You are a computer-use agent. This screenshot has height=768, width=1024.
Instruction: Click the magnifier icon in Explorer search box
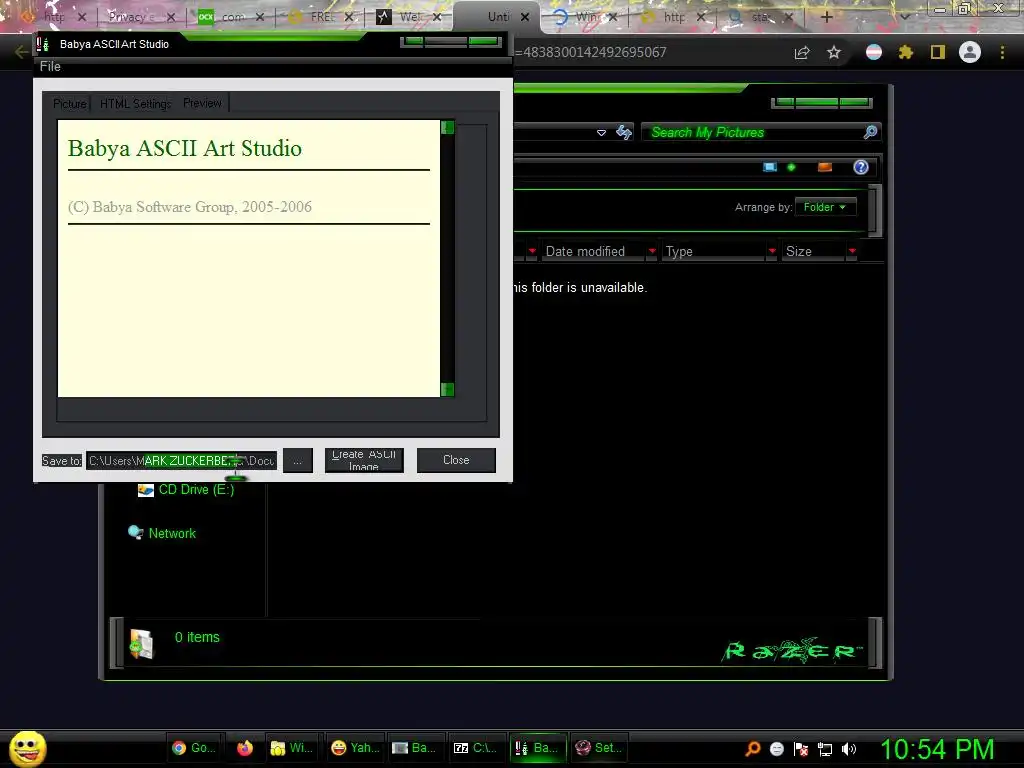click(x=871, y=132)
